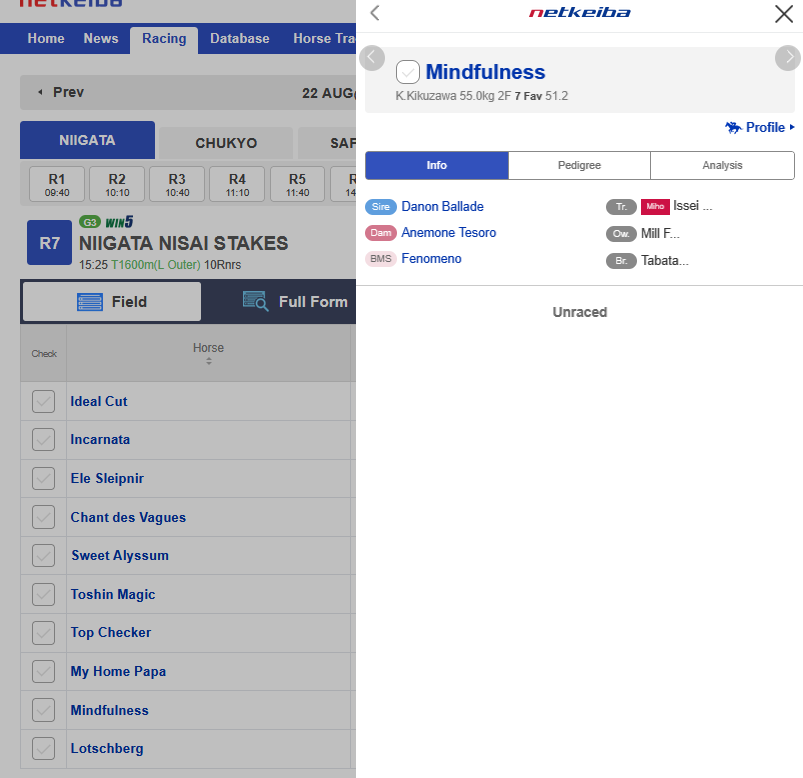The image size is (803, 778).
Task: Open the horse Profile link
Action: pos(760,127)
